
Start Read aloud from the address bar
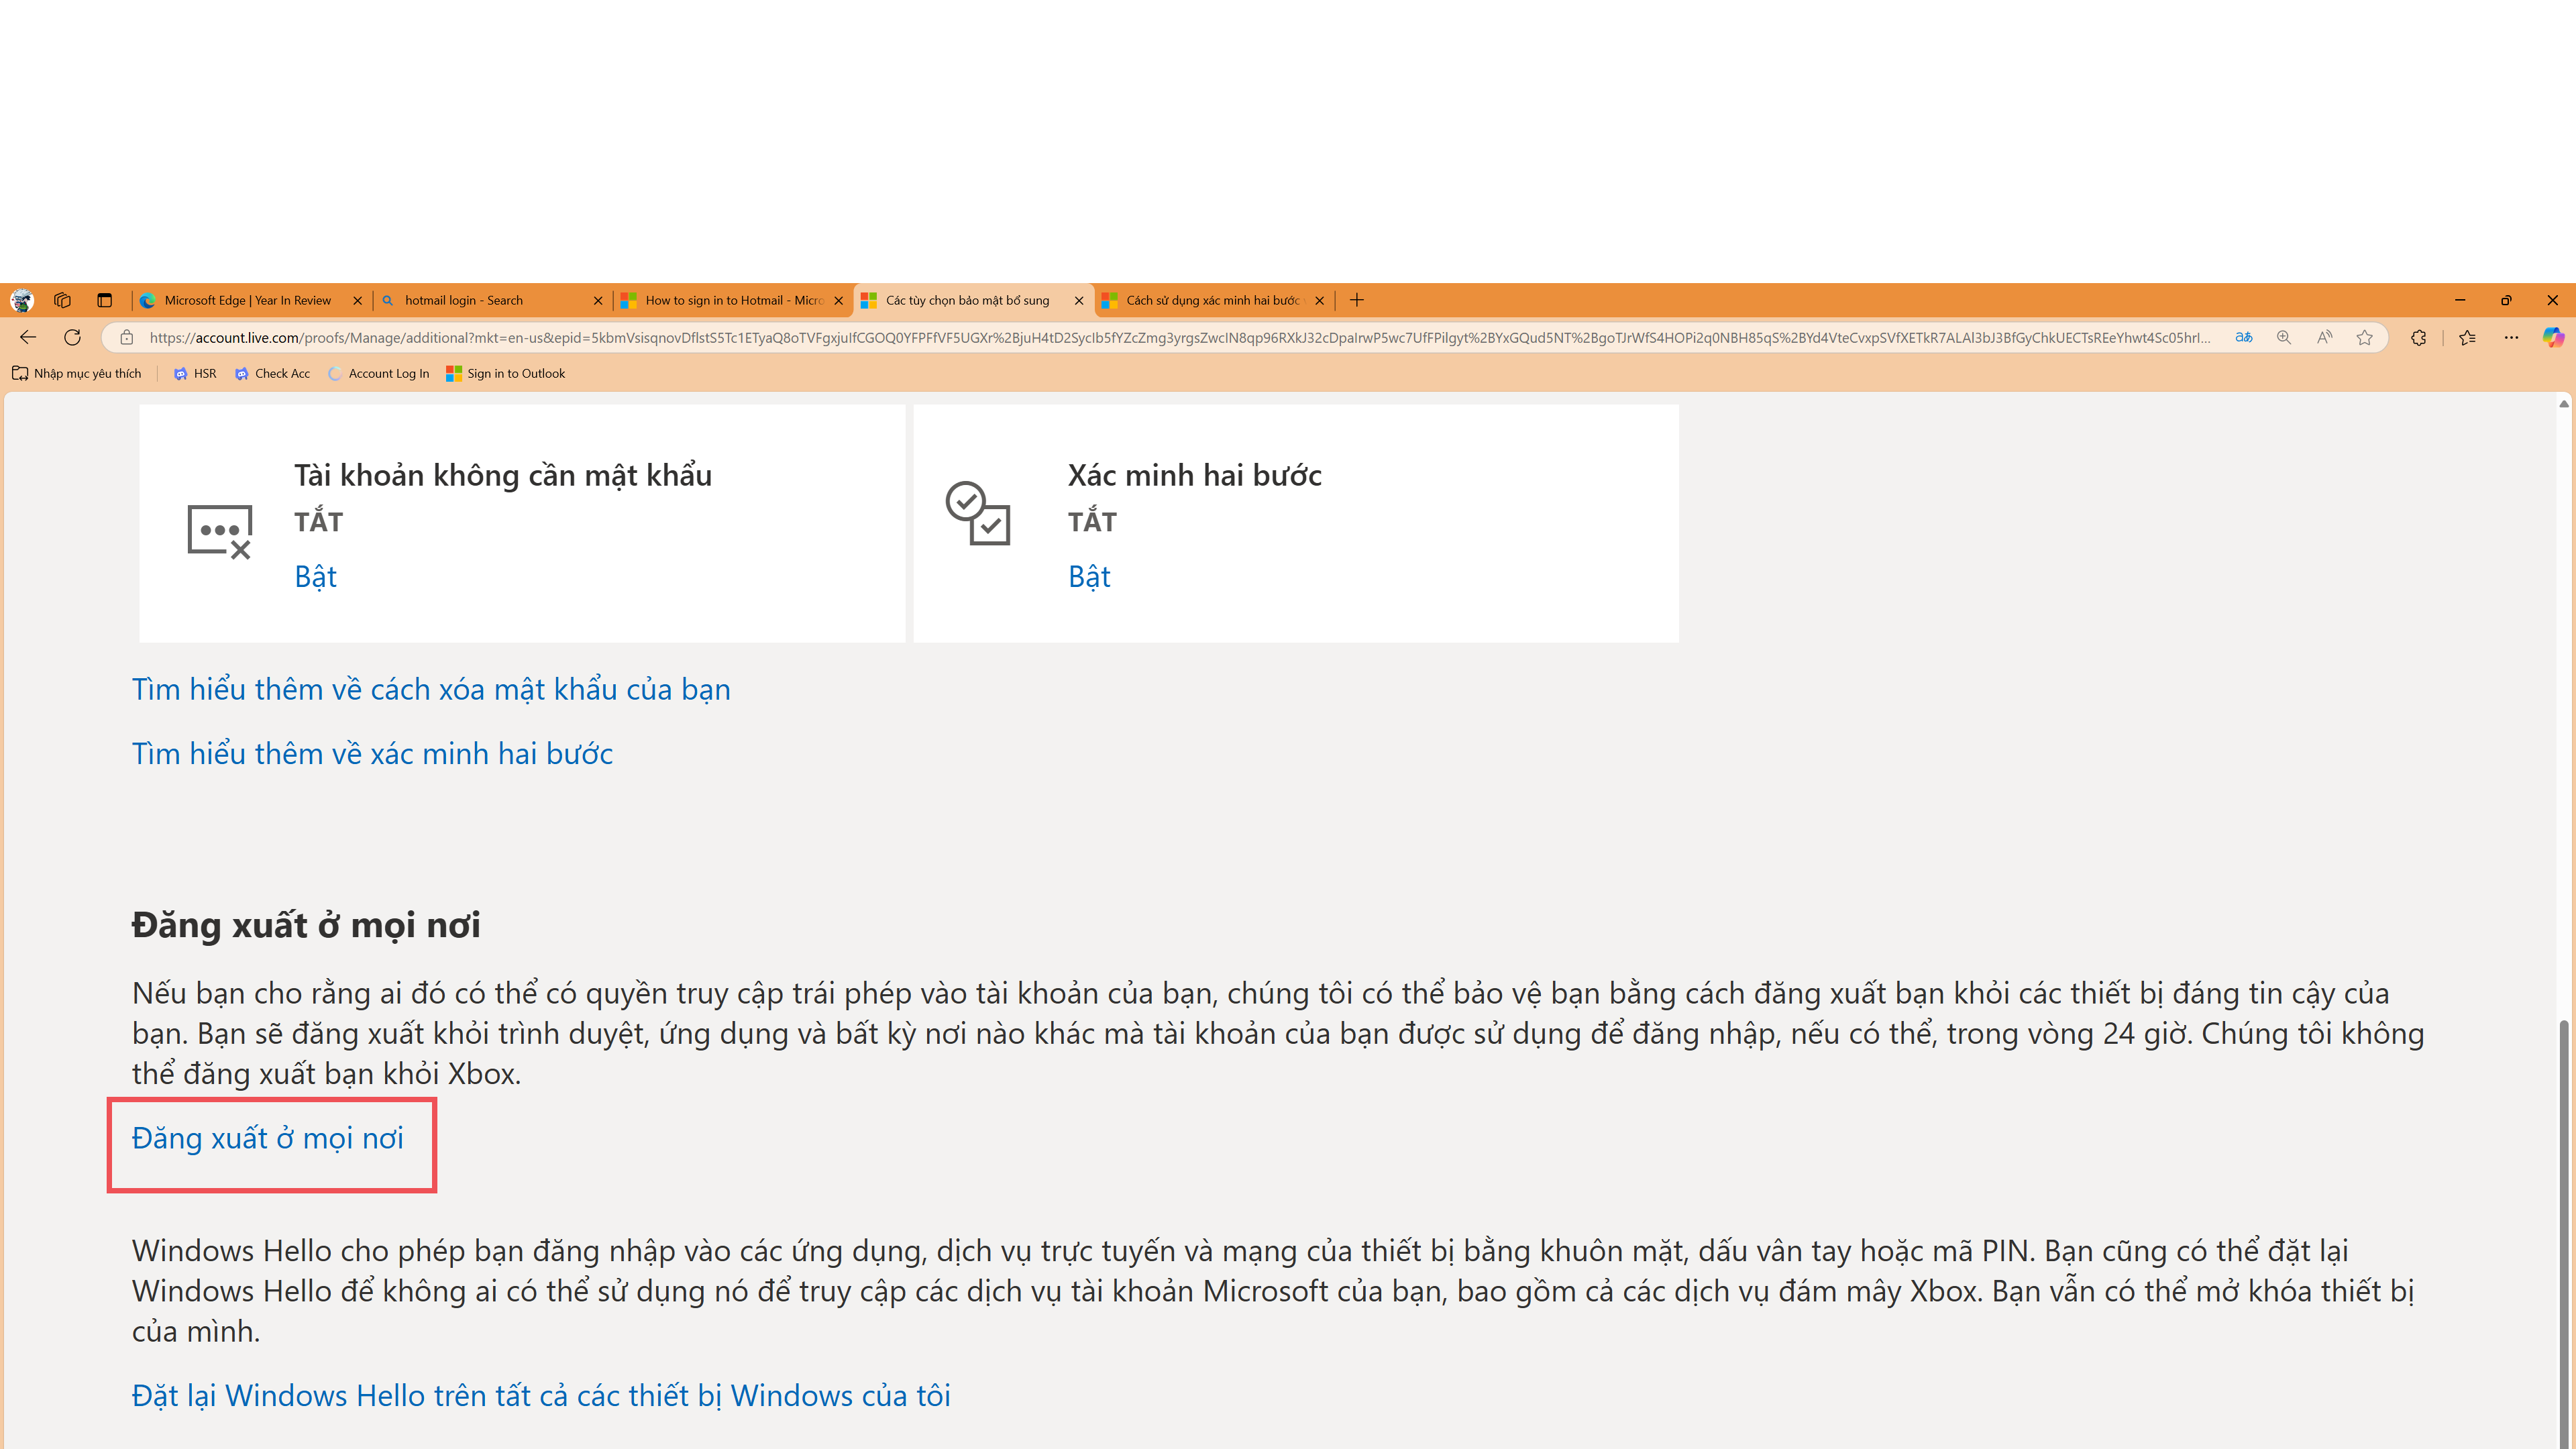coord(2324,338)
